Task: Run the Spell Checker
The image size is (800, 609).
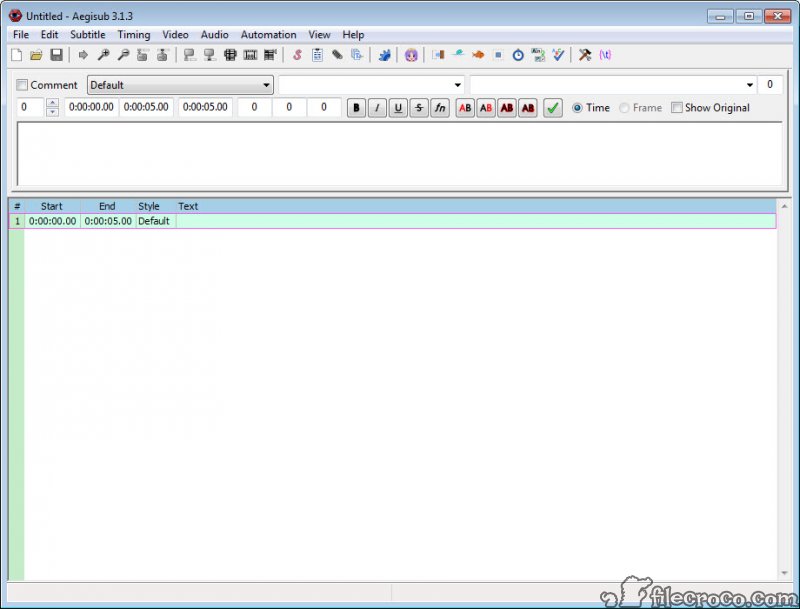Action: (x=558, y=55)
